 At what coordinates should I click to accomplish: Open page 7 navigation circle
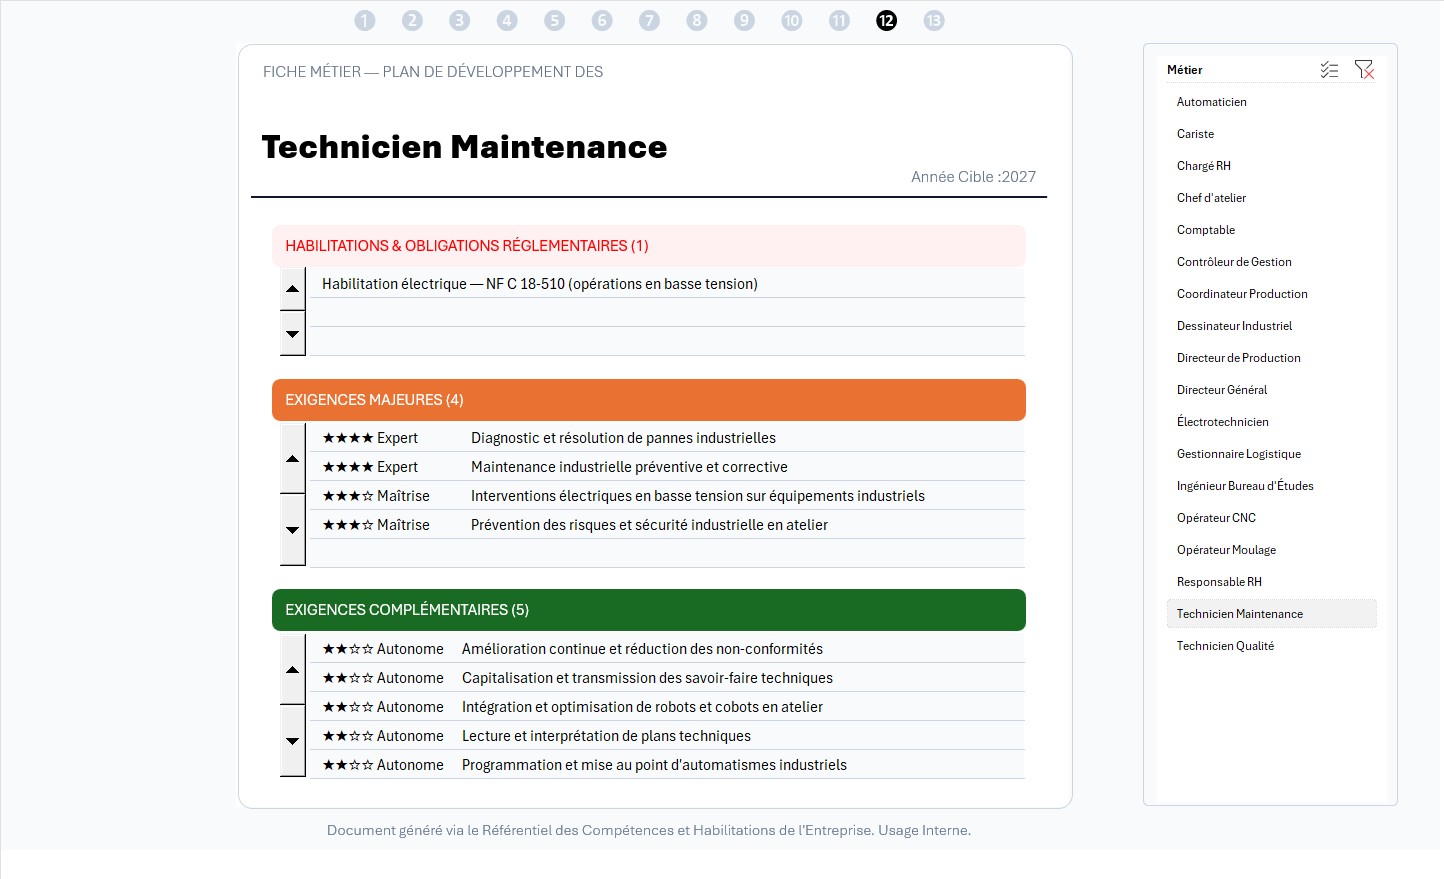tap(650, 20)
